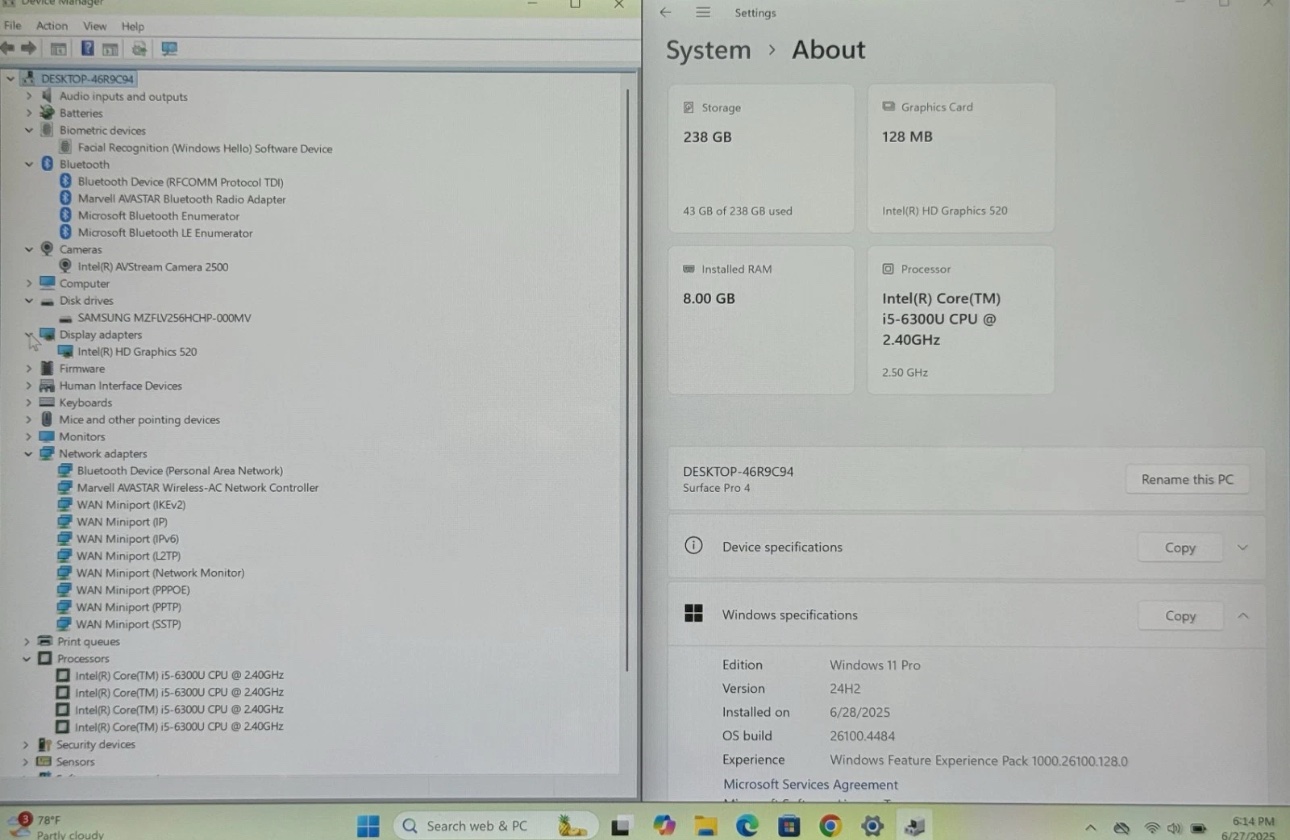Screen dimensions: 1290x840
Task: Expand Audio inputs and outputs node
Action: 29,96
